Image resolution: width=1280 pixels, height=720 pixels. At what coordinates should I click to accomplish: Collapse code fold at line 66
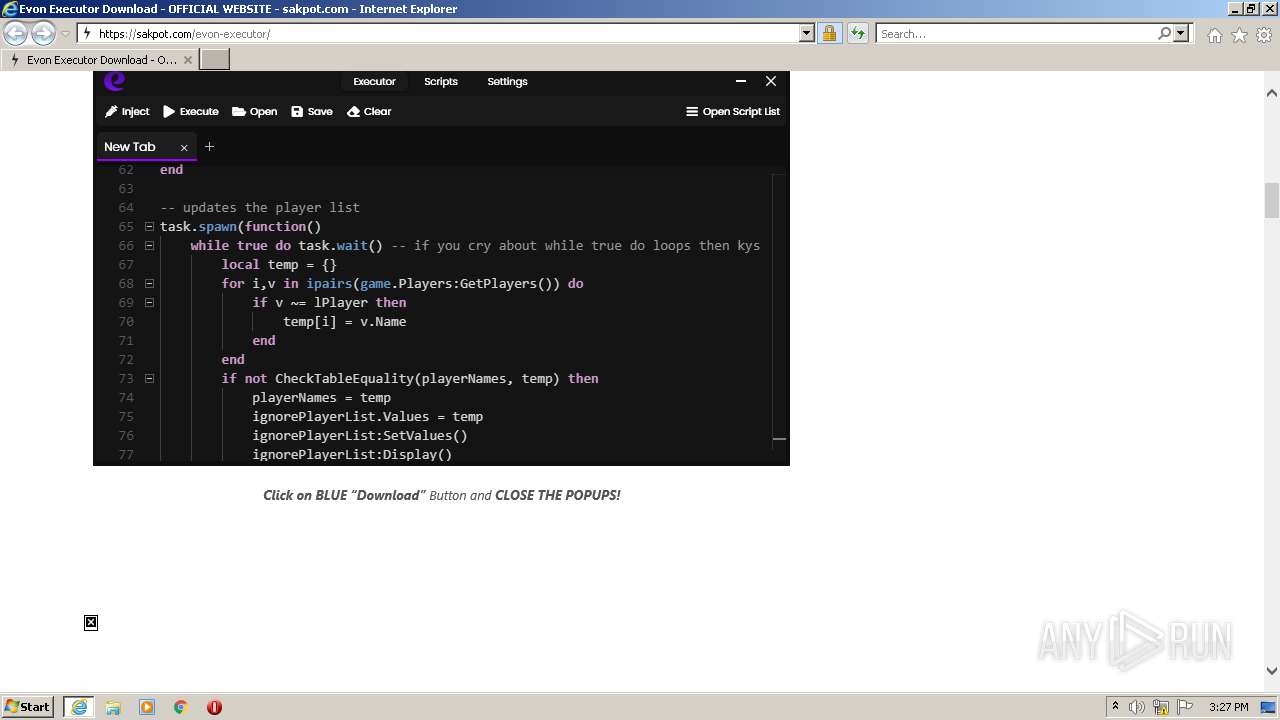[x=149, y=245]
